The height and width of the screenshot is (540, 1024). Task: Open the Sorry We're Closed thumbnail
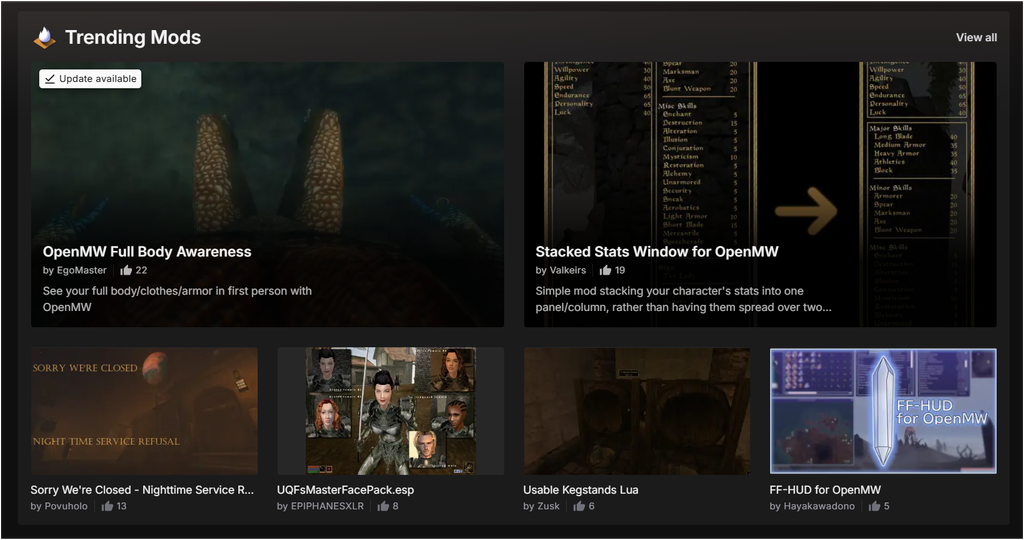[x=144, y=411]
